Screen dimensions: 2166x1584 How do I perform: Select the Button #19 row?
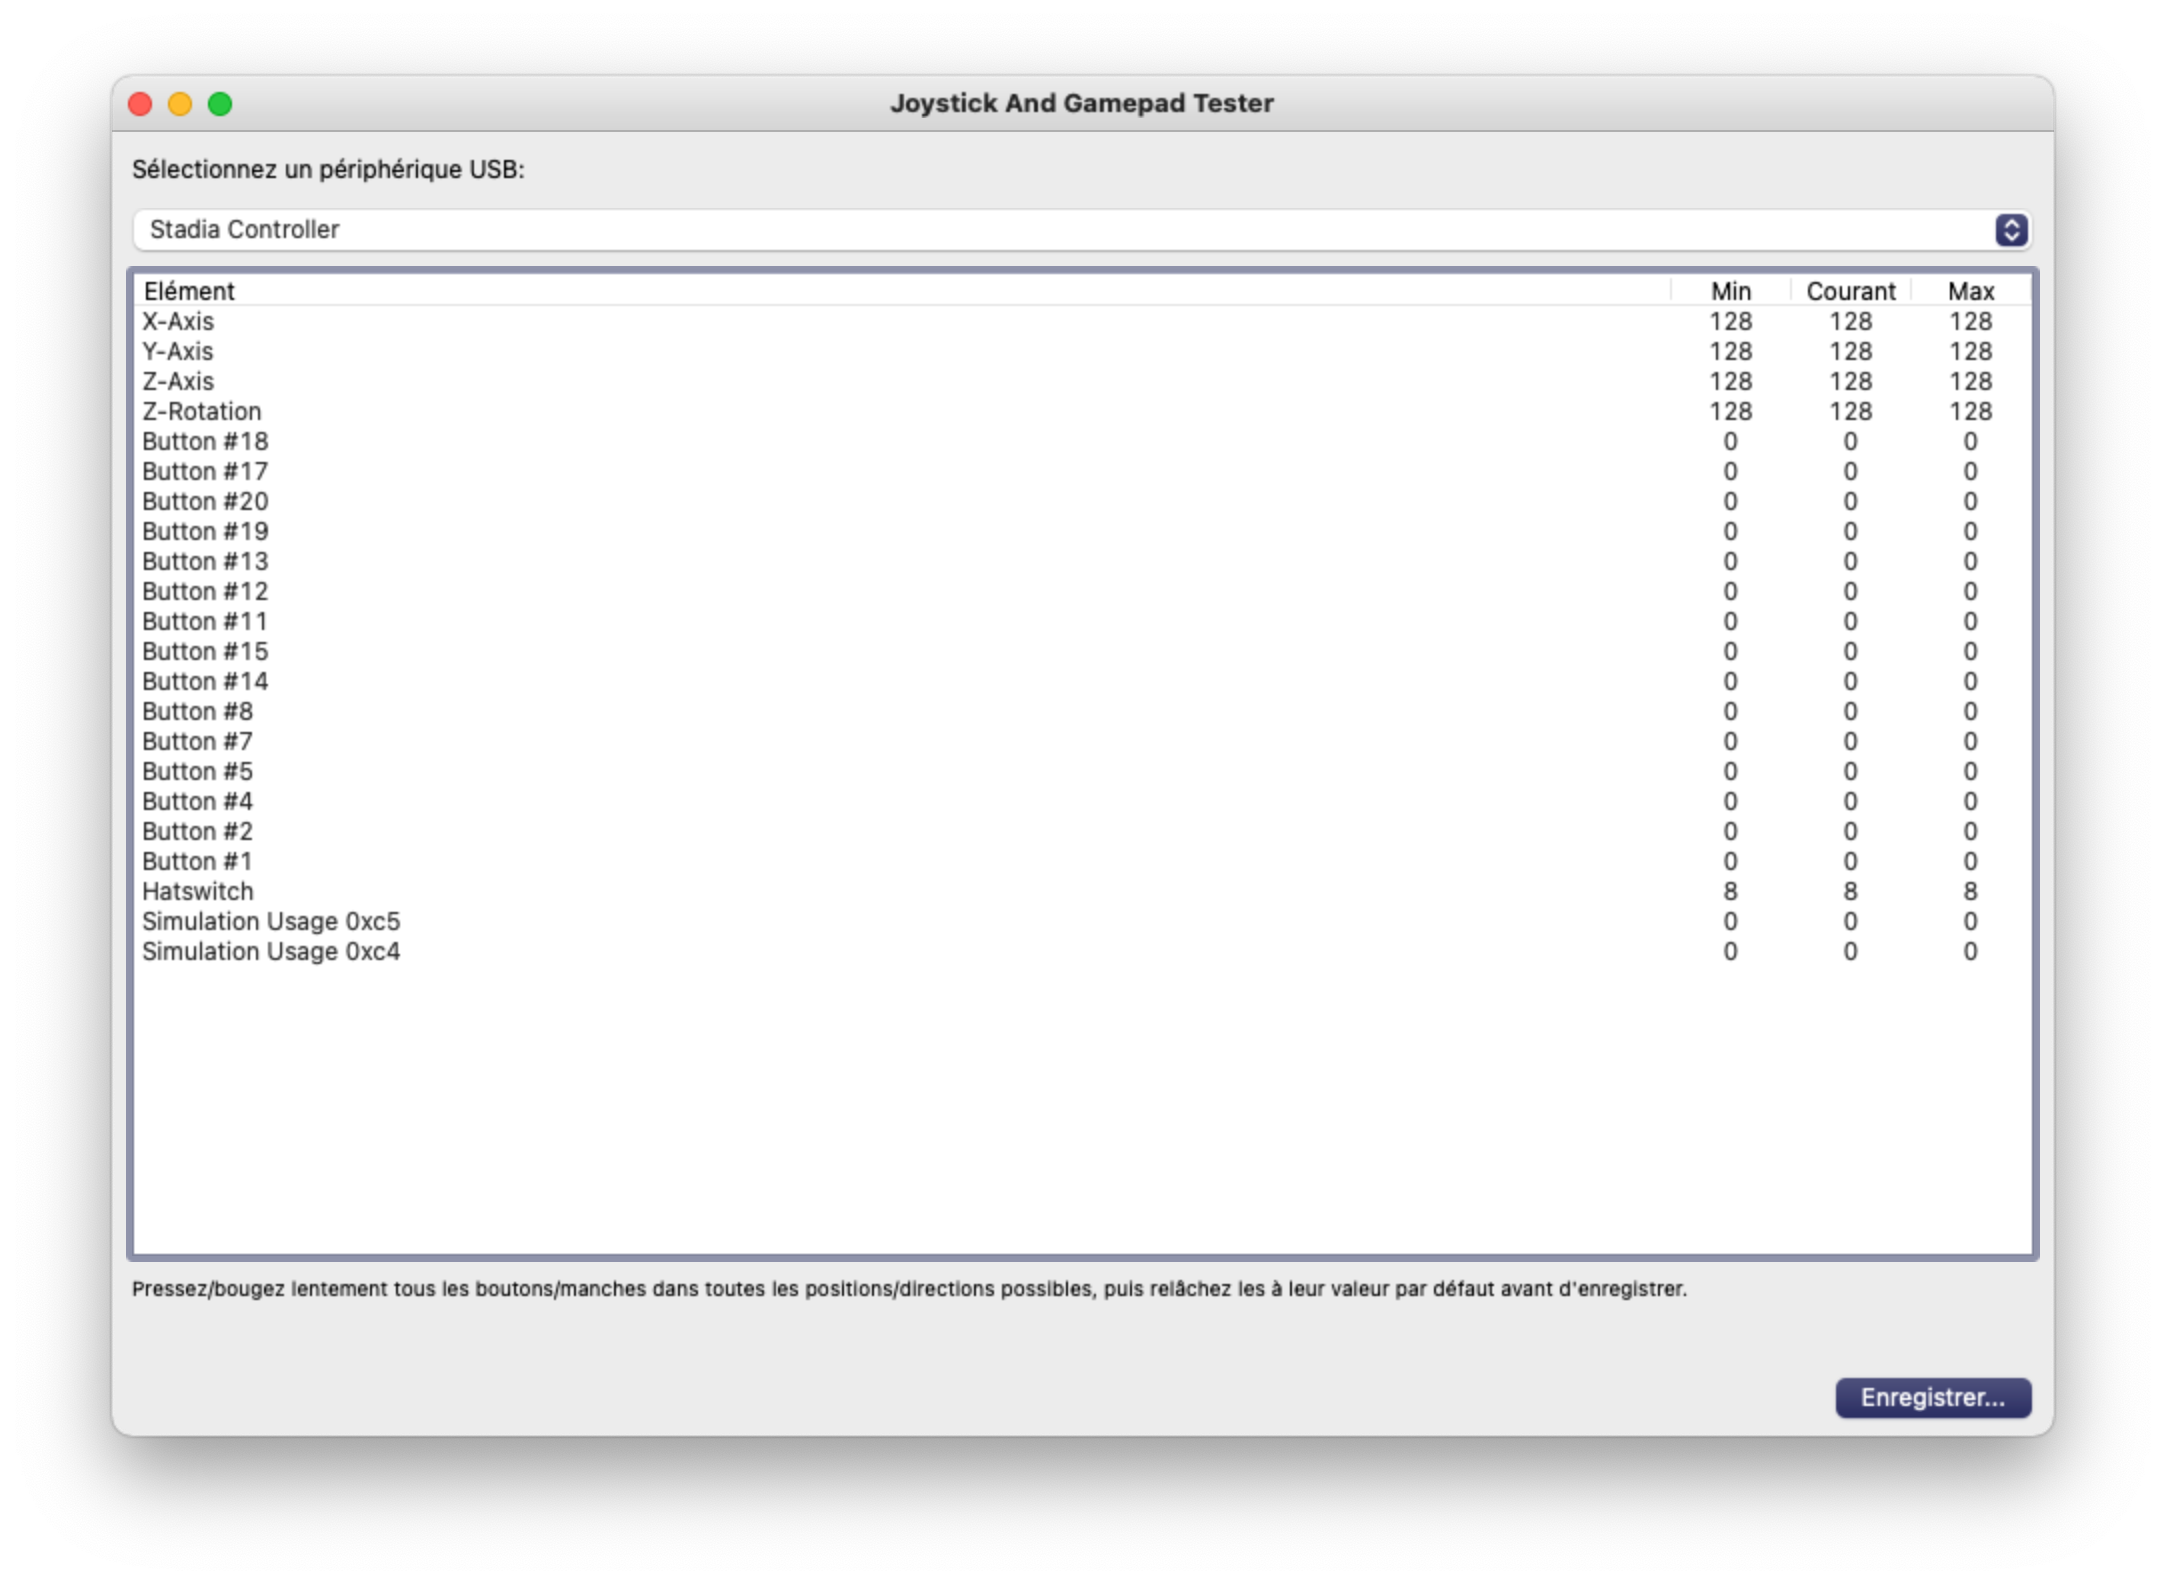(x=1082, y=531)
